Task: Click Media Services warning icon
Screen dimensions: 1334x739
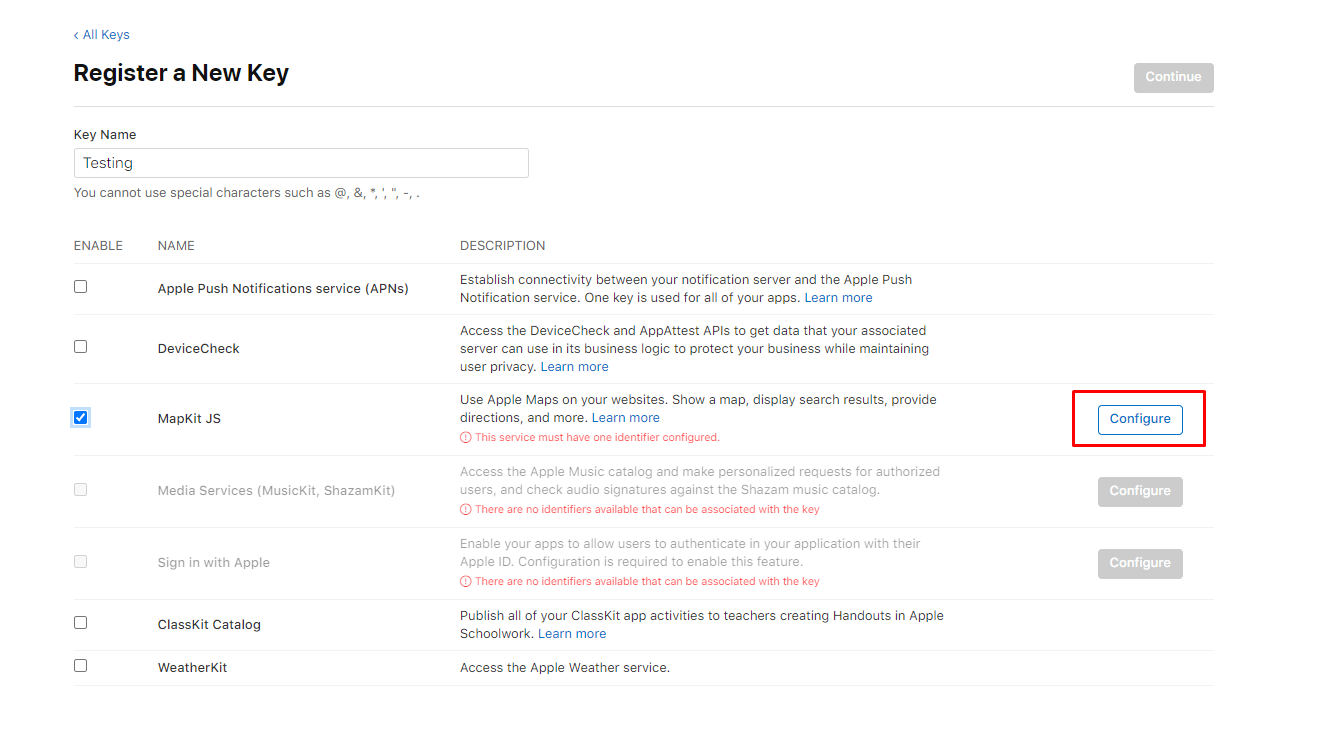Action: [x=466, y=510]
